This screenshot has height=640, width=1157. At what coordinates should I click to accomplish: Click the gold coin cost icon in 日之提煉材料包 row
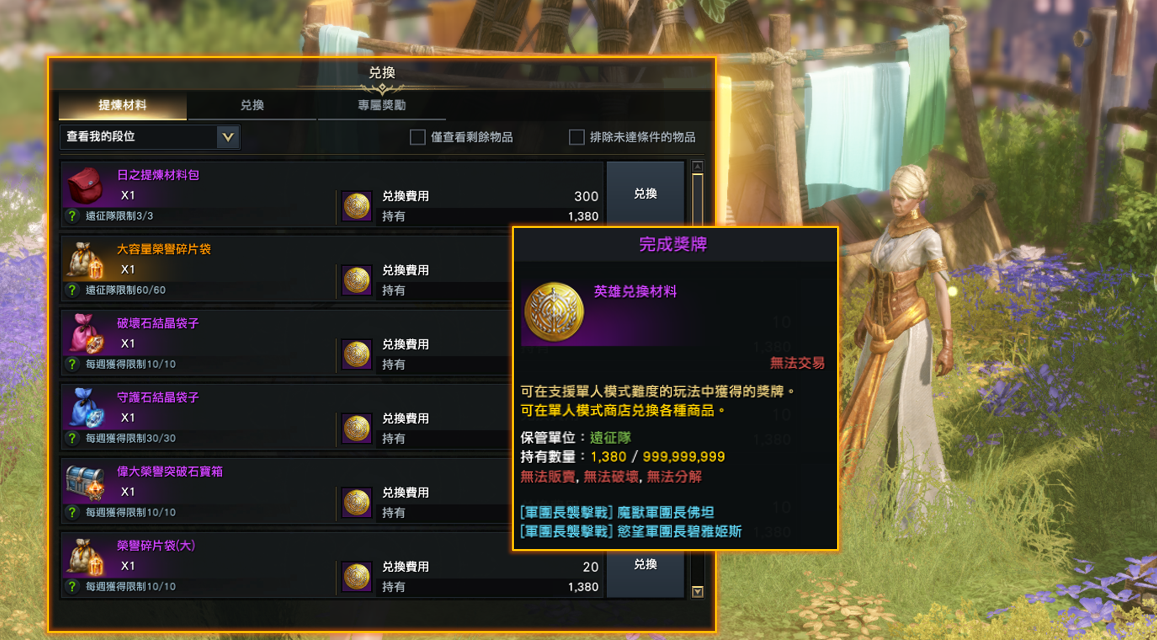(x=357, y=206)
